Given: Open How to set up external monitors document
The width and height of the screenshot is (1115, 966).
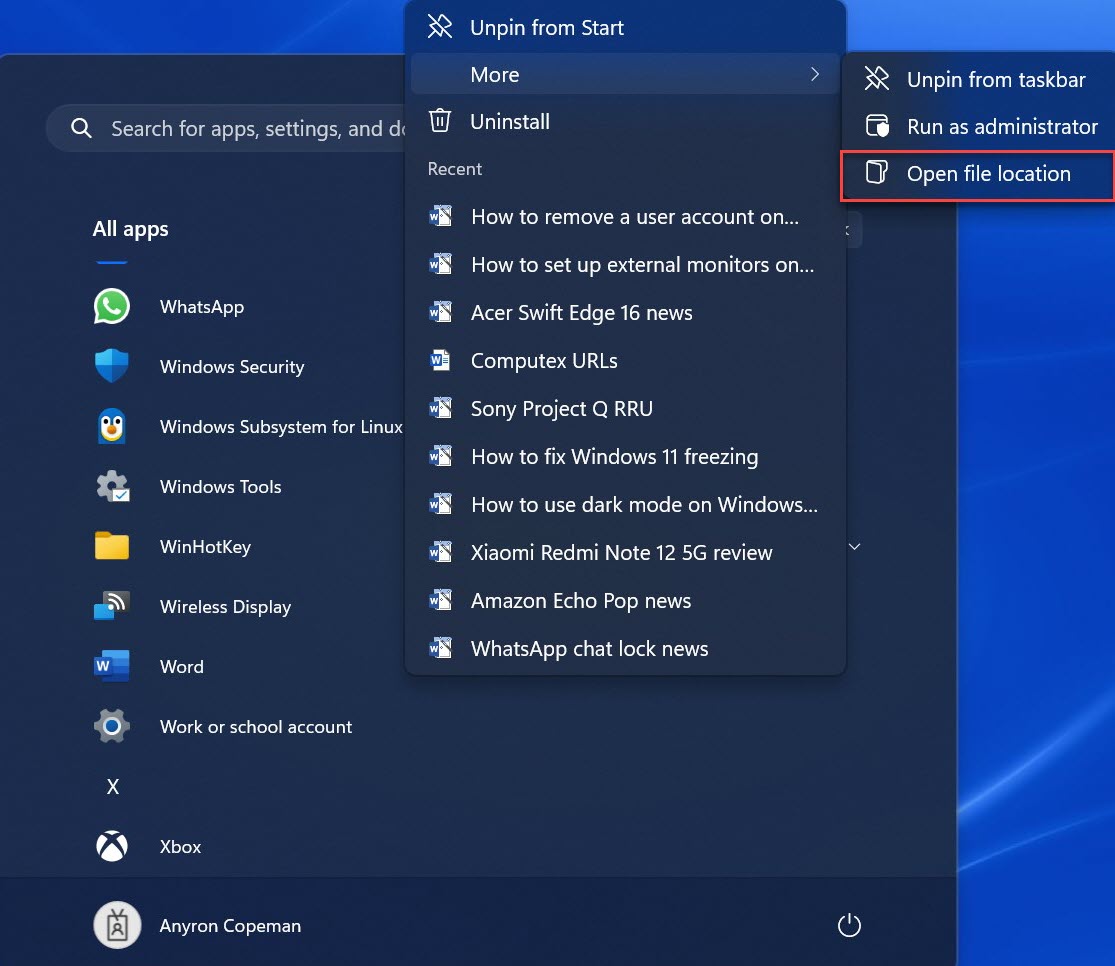Looking at the screenshot, I should (x=625, y=265).
